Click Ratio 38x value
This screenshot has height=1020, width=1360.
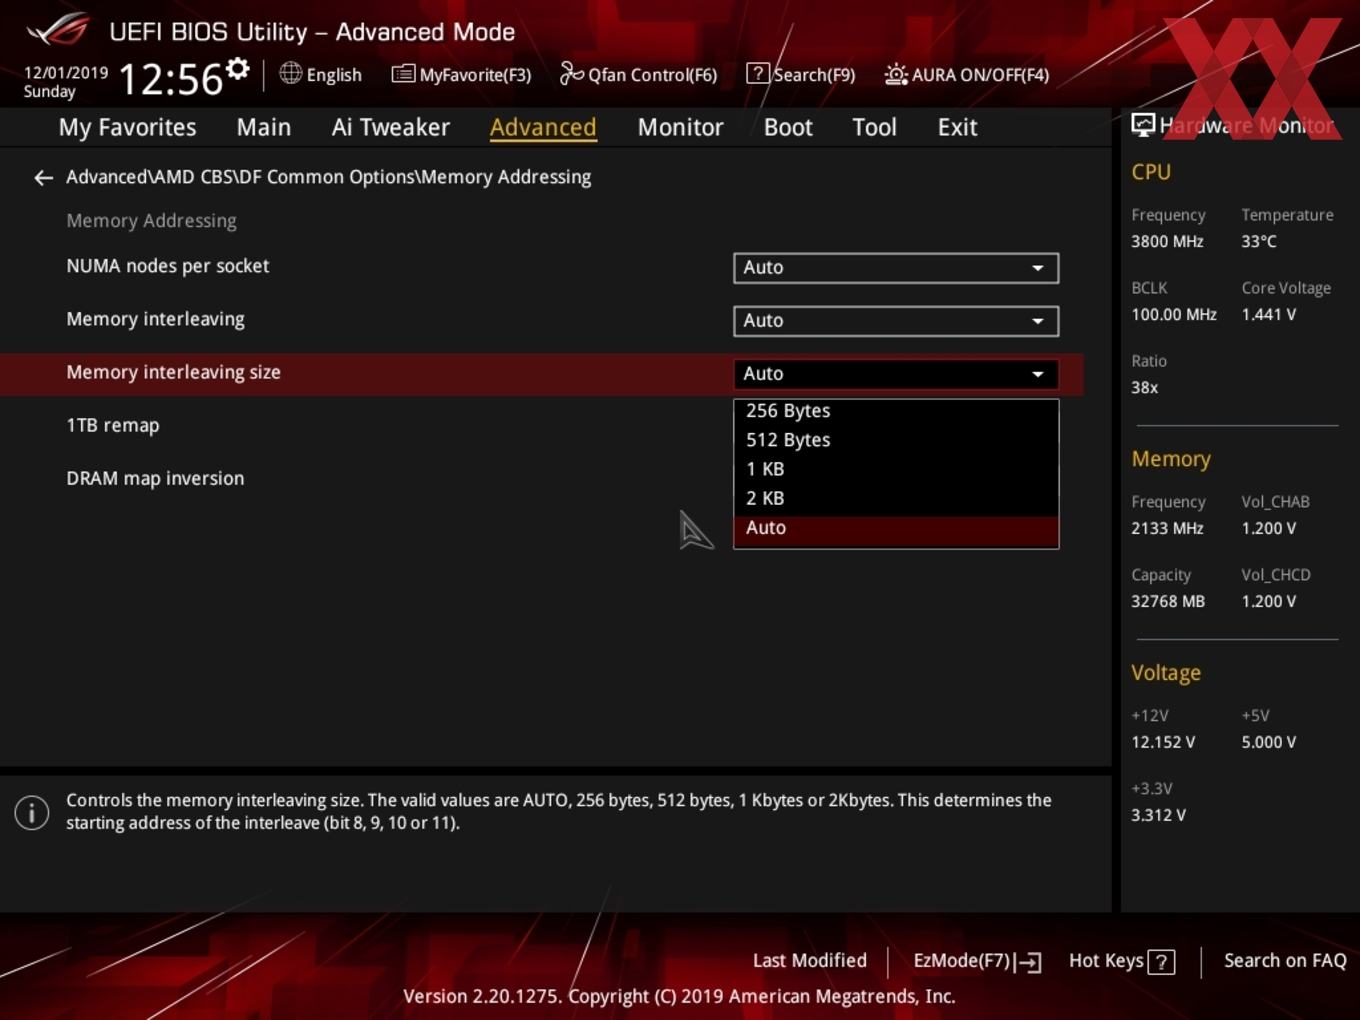click(x=1145, y=388)
